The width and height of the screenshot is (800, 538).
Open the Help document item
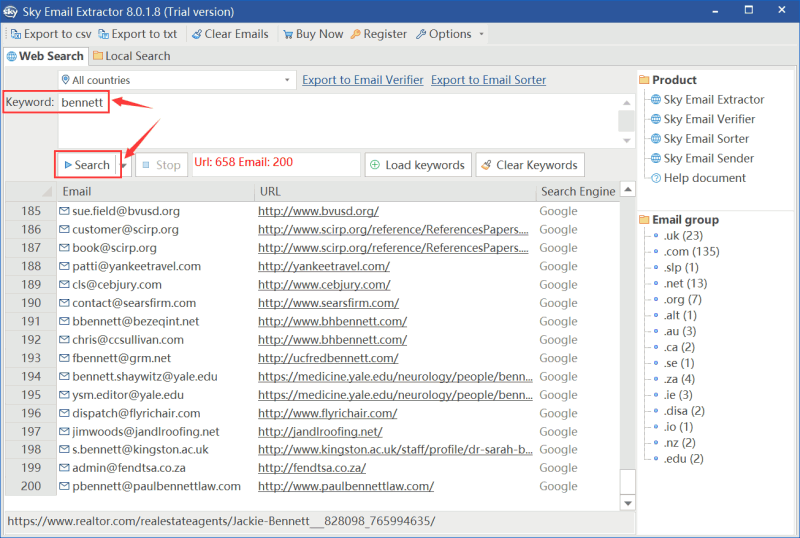click(x=705, y=178)
